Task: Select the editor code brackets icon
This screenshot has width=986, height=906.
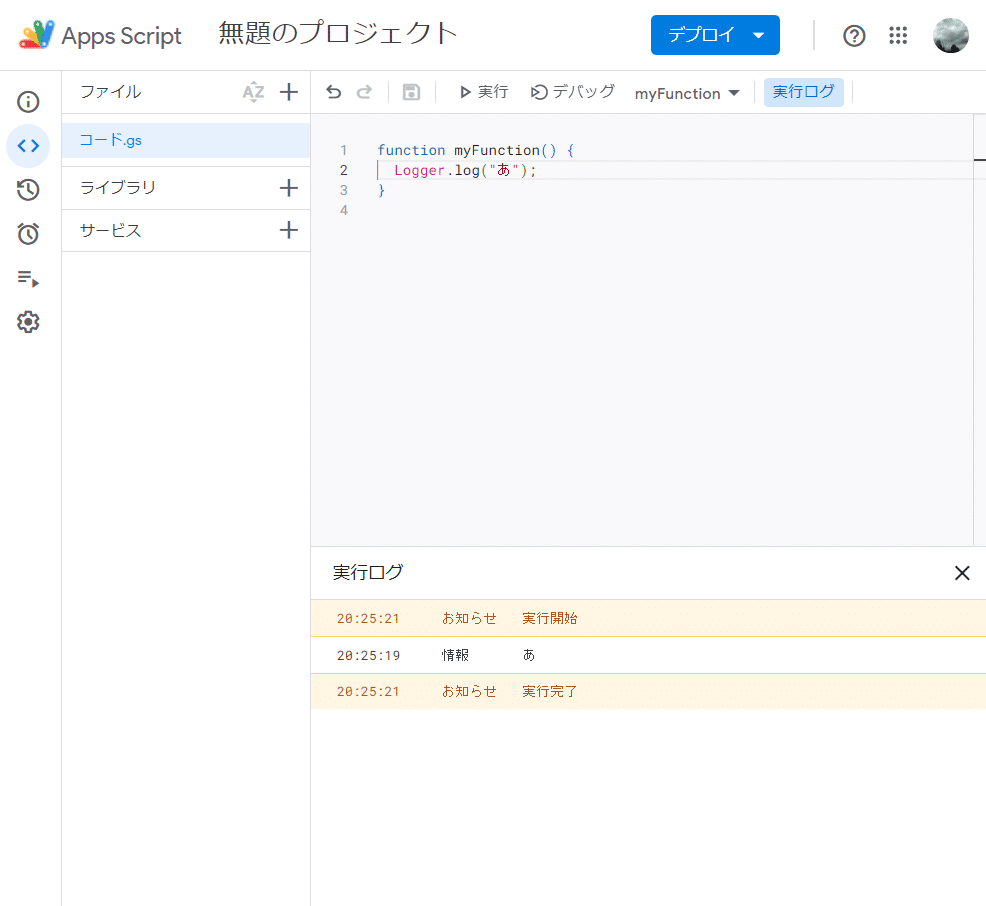Action: 28,146
